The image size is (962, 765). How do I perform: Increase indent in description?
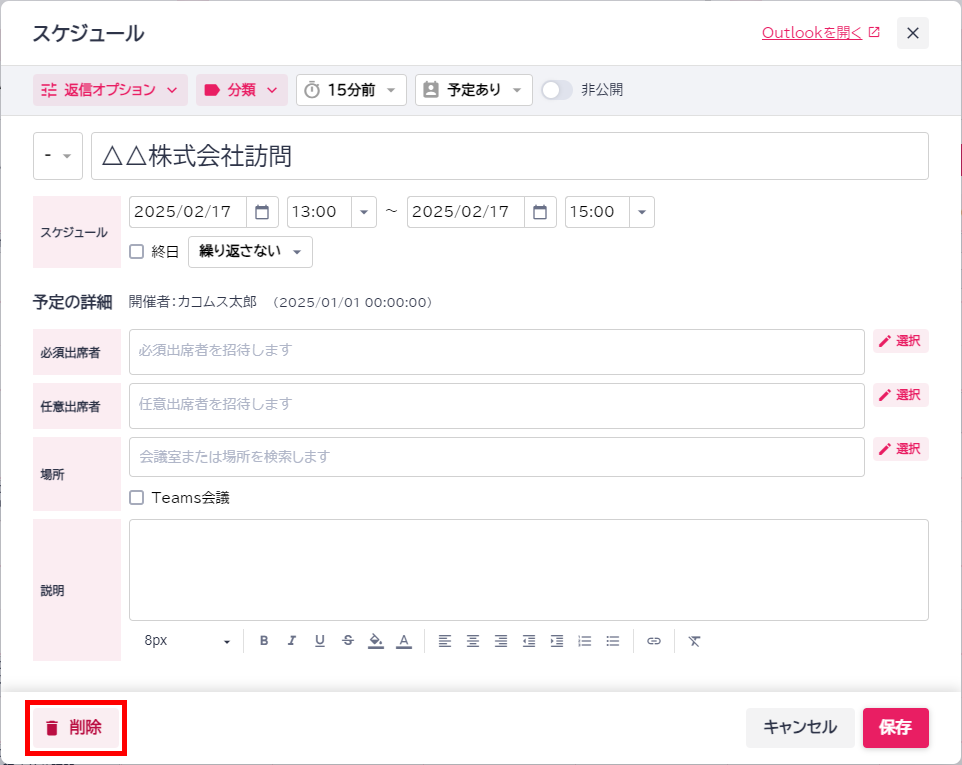(557, 640)
